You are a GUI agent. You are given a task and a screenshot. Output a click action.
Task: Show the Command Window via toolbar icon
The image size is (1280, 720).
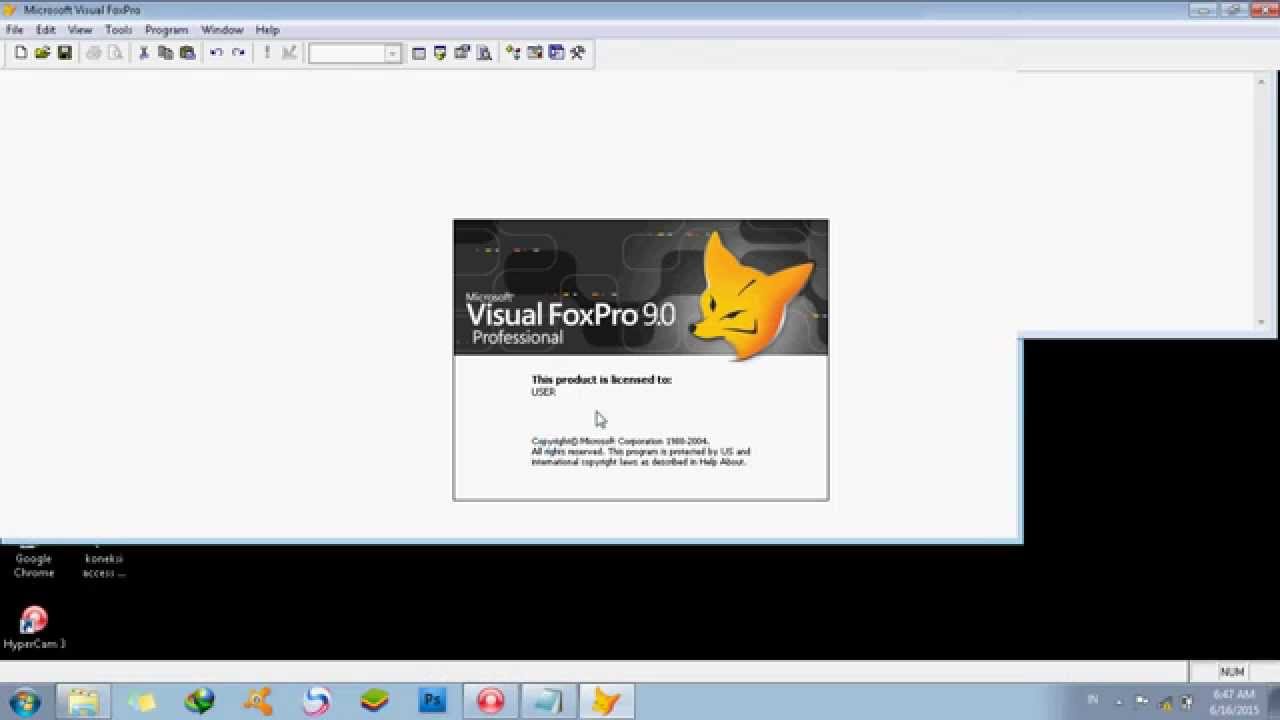[419, 53]
